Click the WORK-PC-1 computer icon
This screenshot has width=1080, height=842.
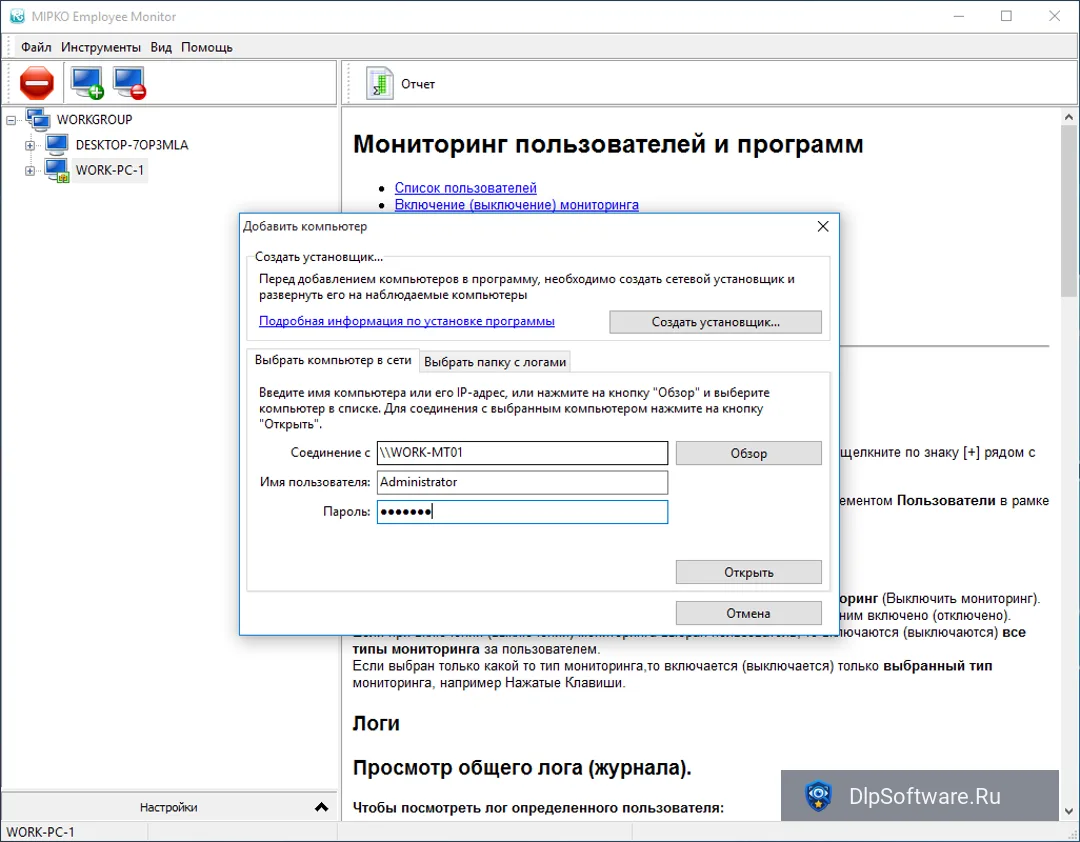click(x=56, y=170)
